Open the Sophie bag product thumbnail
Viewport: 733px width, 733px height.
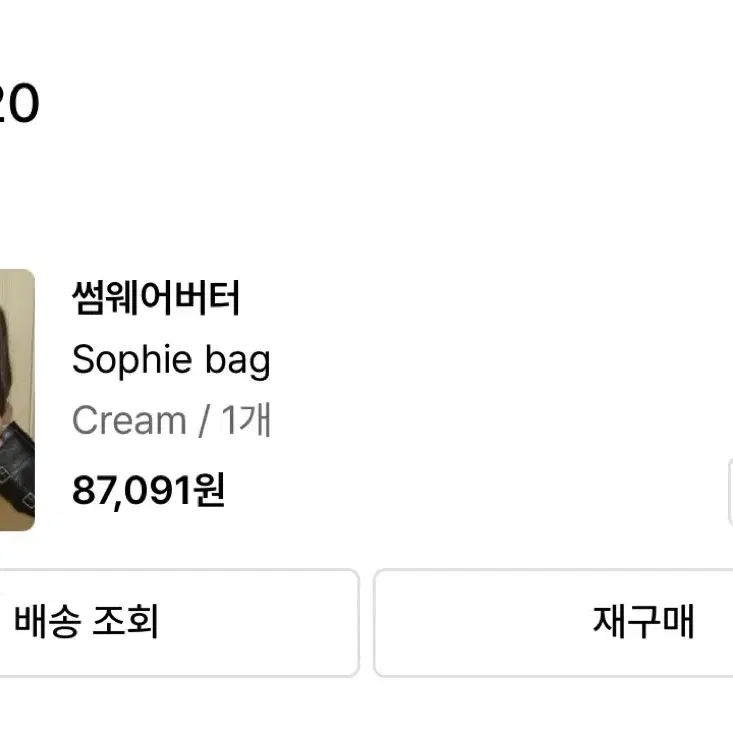click(x=17, y=400)
